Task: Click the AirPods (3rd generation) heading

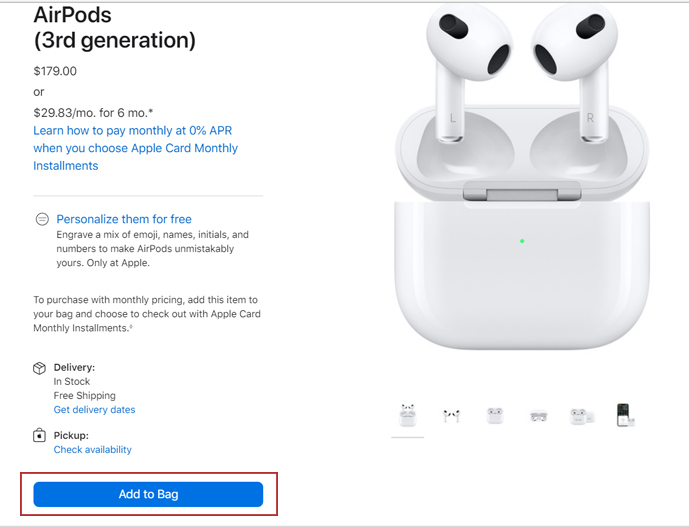Action: 114,28
